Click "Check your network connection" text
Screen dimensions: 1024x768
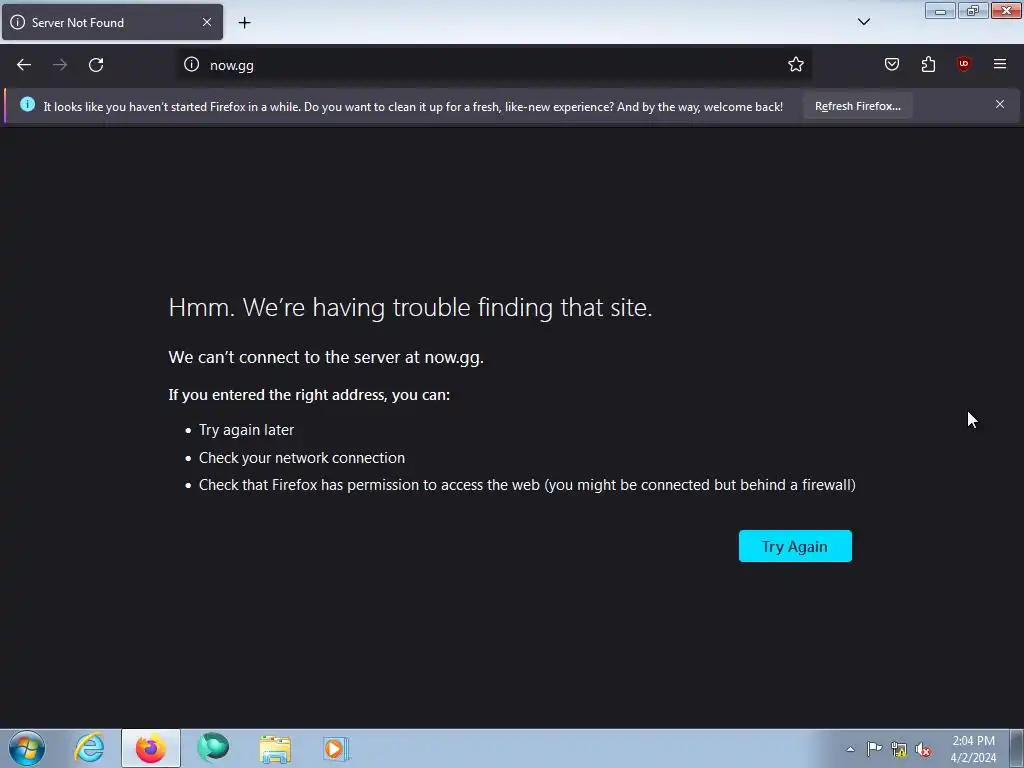click(x=302, y=458)
